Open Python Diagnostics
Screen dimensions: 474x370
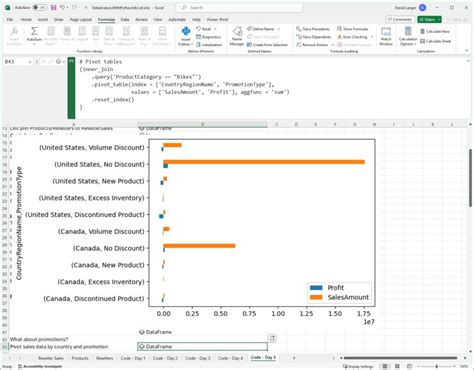pos(208,37)
